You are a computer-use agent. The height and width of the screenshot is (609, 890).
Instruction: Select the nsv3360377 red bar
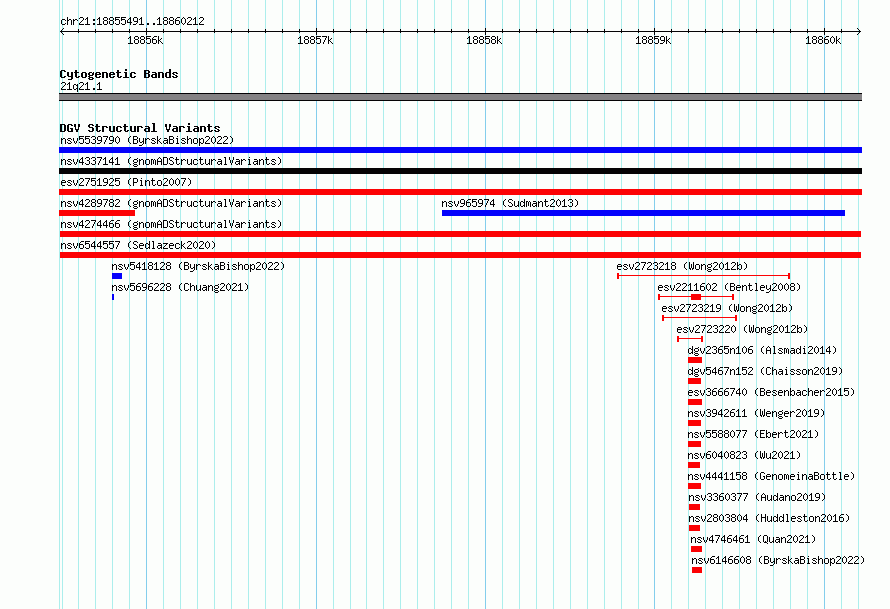695,507
